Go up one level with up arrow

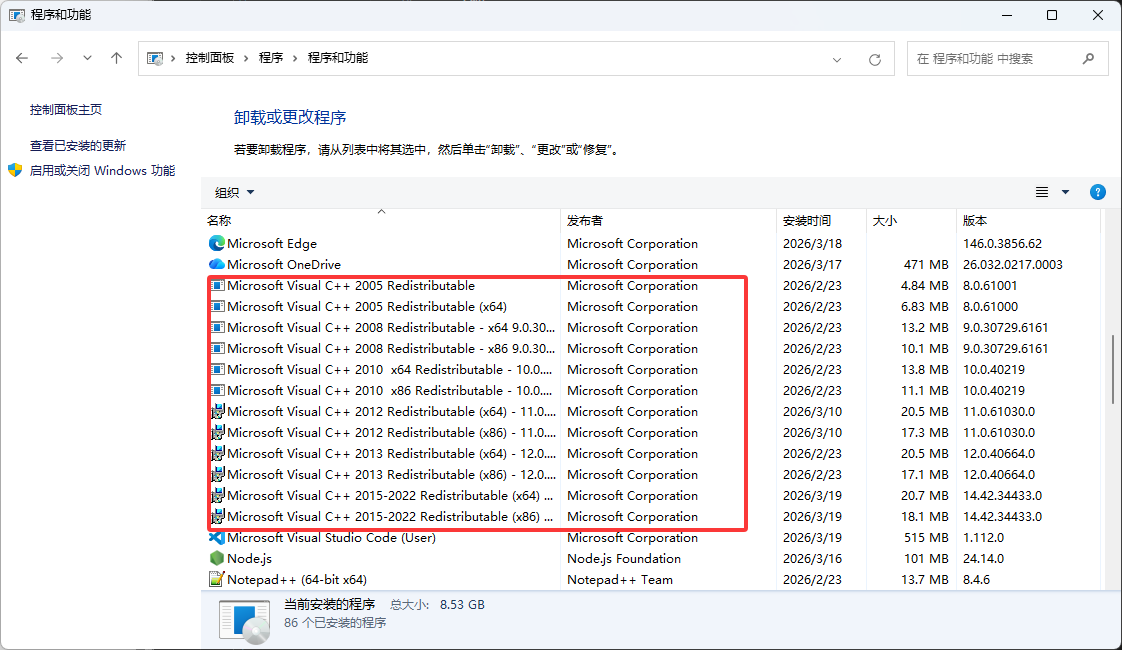[x=116, y=59]
